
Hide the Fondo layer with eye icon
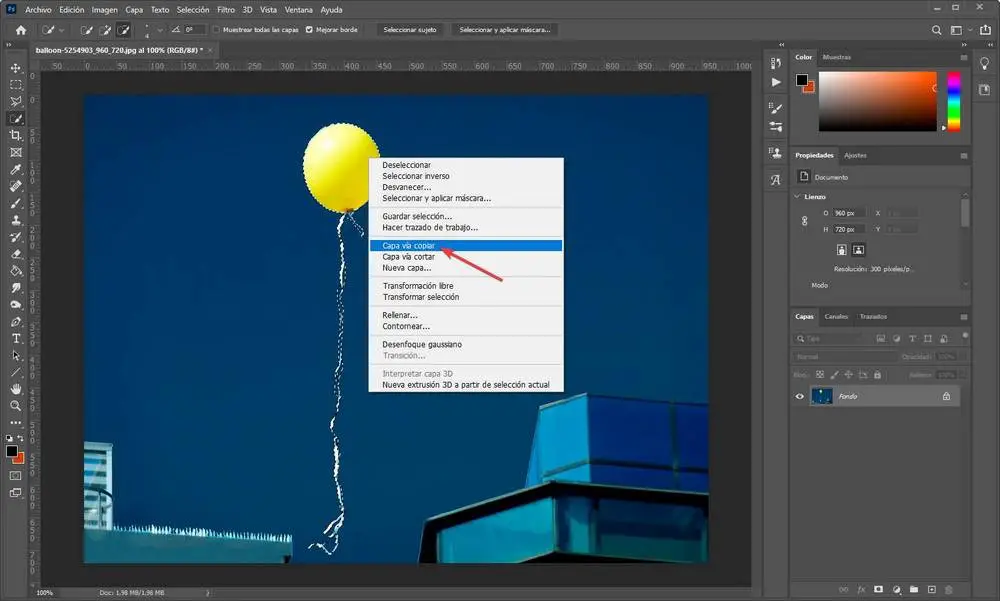799,396
